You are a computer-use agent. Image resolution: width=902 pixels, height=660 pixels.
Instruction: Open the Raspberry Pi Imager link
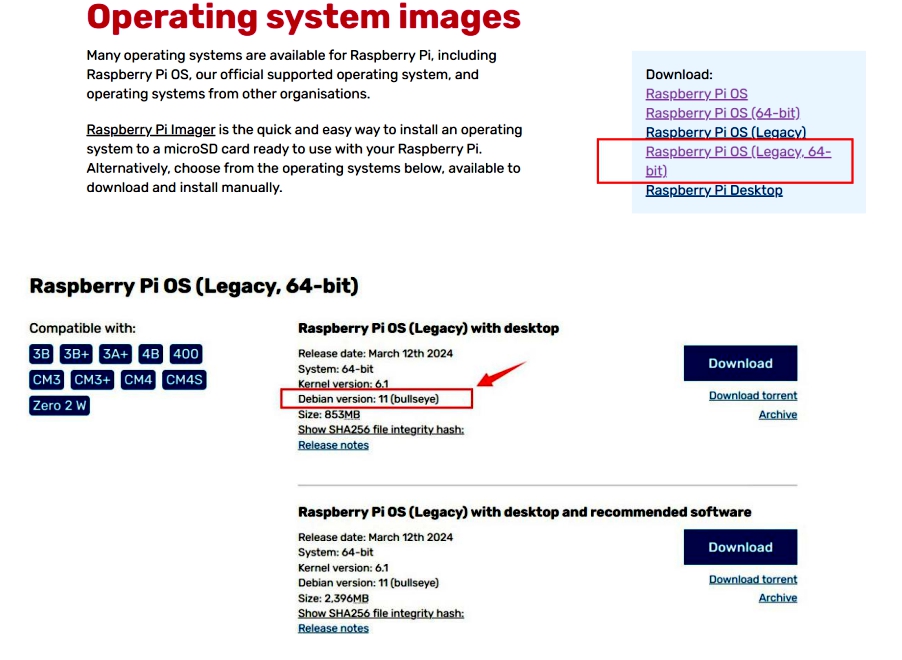(x=150, y=130)
